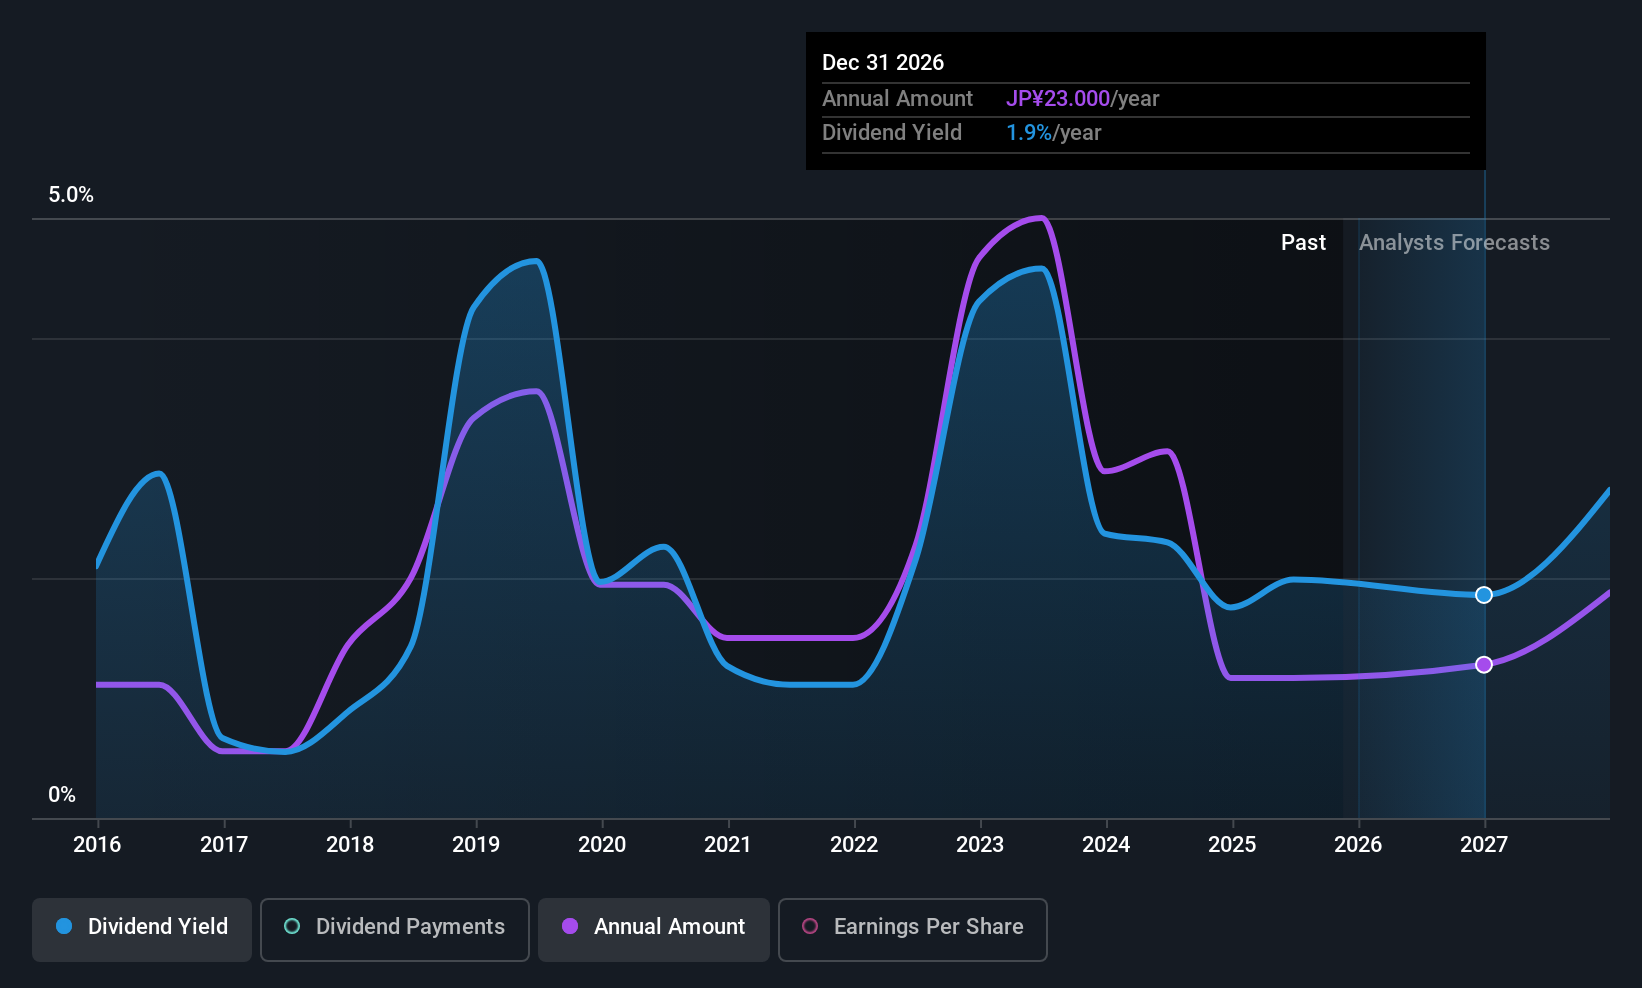Click the Past region label
Screen dimensions: 1642x988
pyautogui.click(x=1303, y=243)
